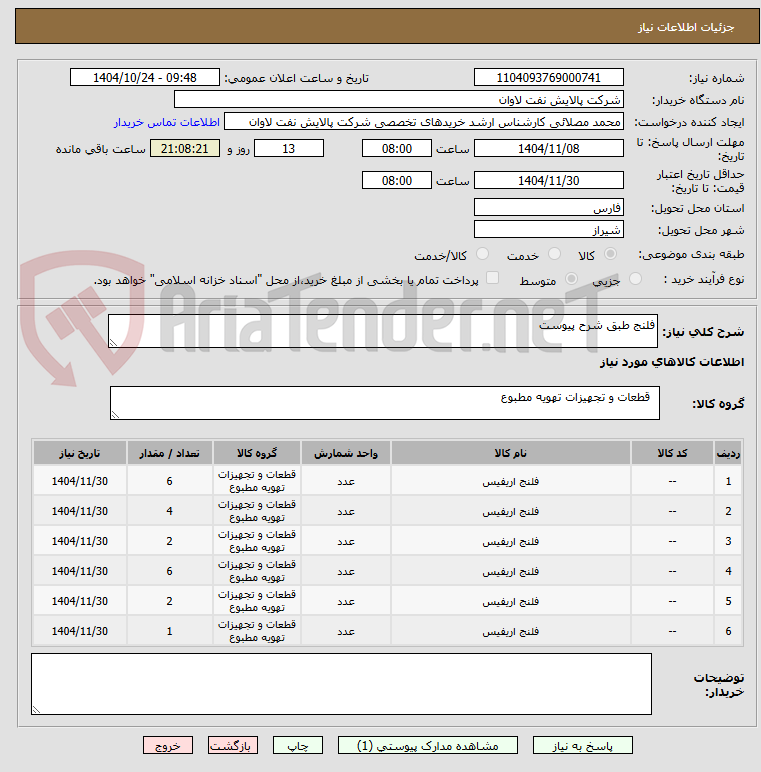This screenshot has width=761, height=772.
Task: Click the response deadline date 1404/11/08 field
Action: click(548, 148)
